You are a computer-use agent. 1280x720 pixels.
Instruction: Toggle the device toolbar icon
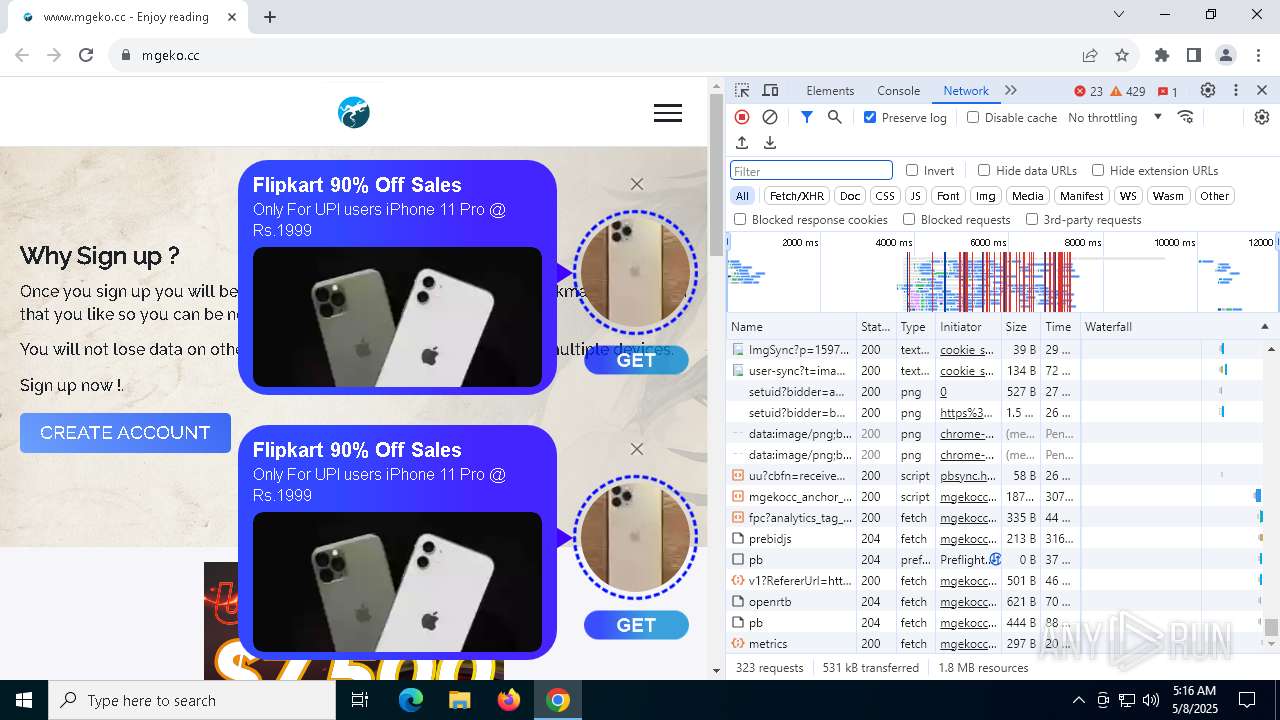[770, 91]
